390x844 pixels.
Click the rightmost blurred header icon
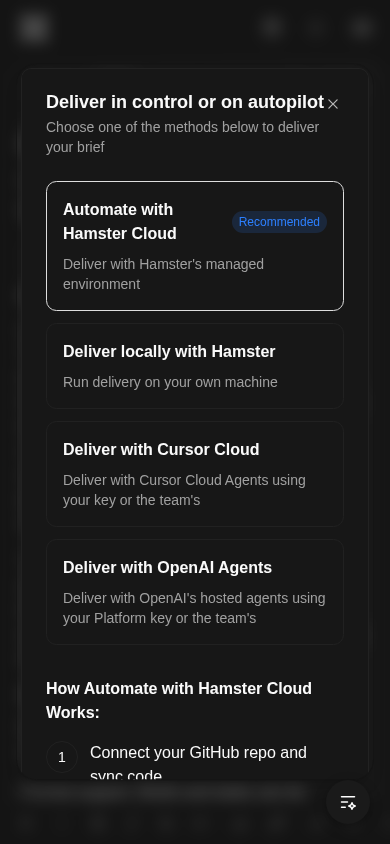pos(361,27)
